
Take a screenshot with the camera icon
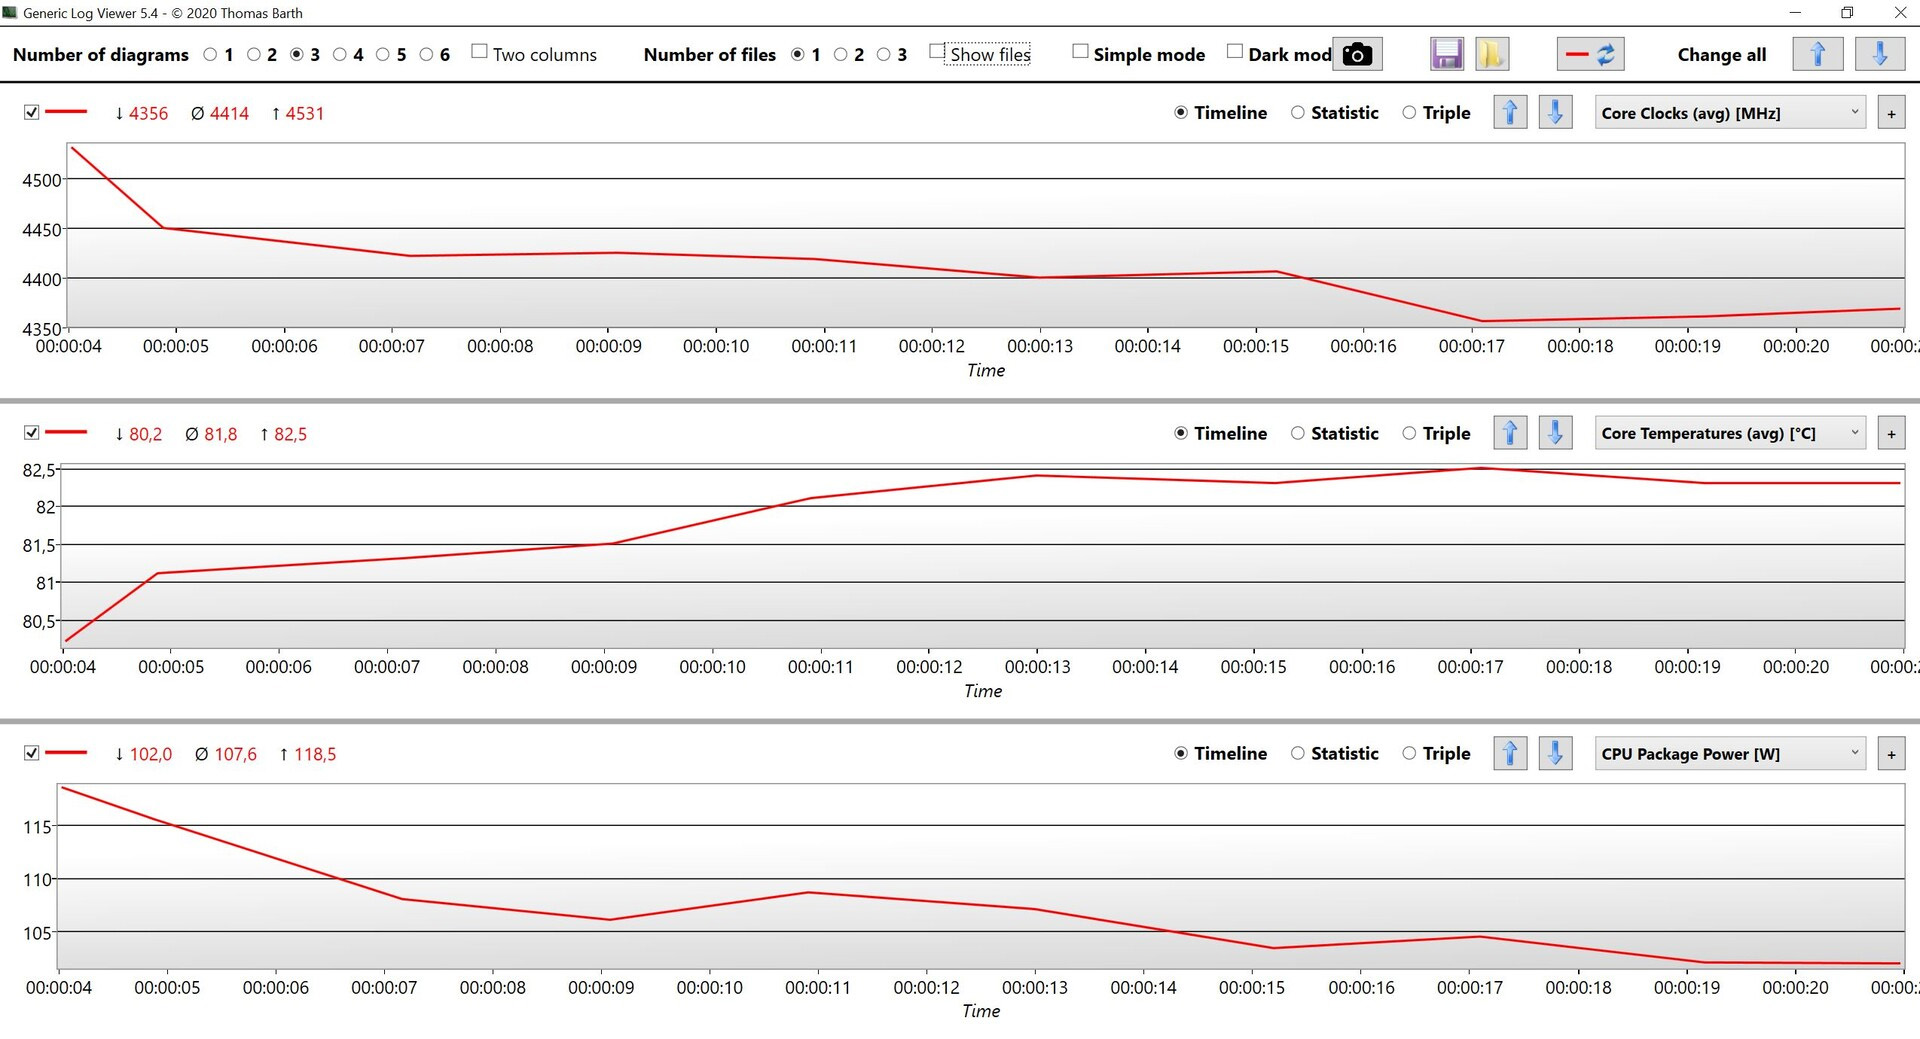(1357, 54)
